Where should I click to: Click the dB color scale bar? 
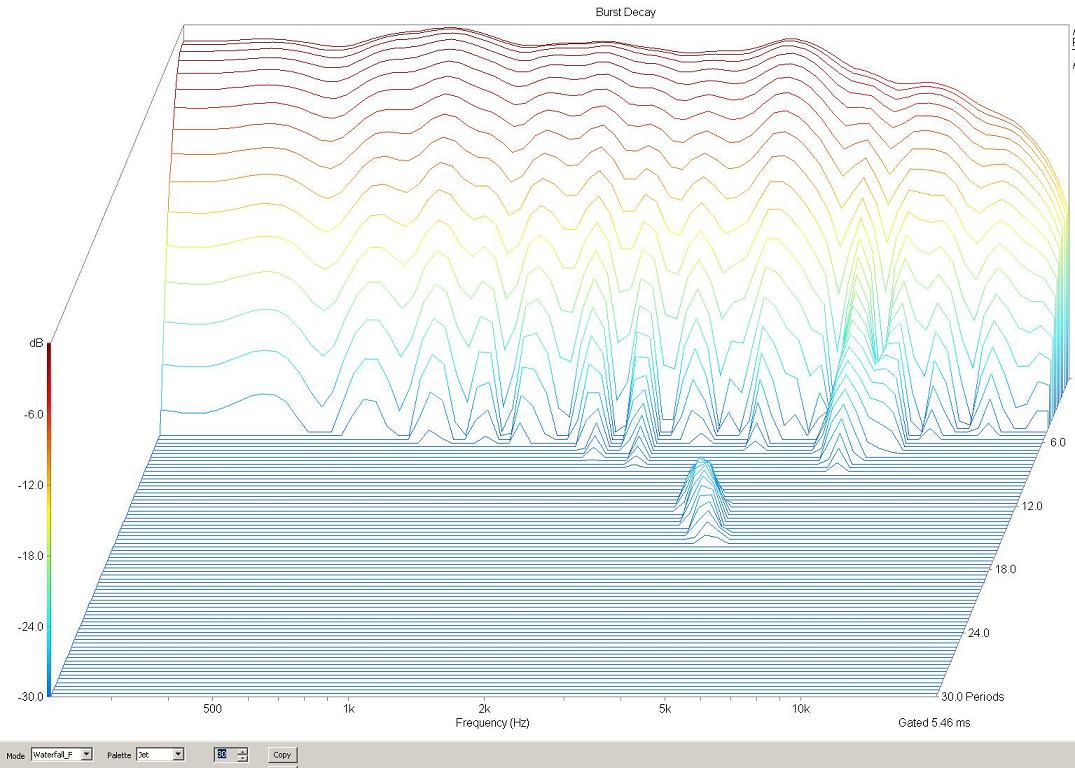(x=48, y=518)
